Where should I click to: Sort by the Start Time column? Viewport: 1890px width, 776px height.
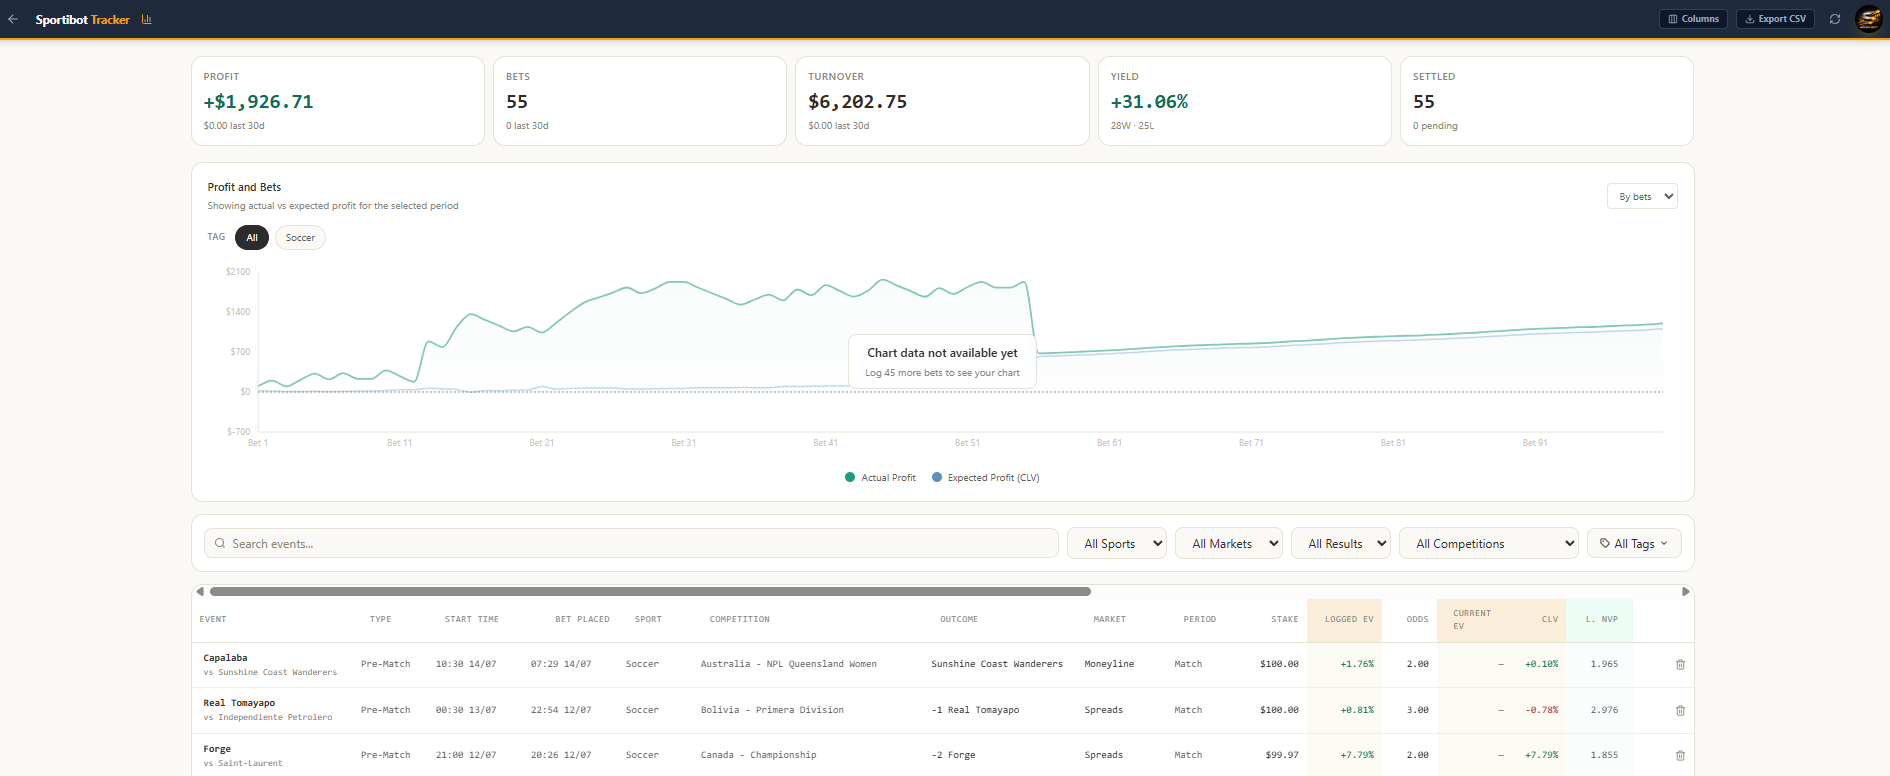pos(472,620)
